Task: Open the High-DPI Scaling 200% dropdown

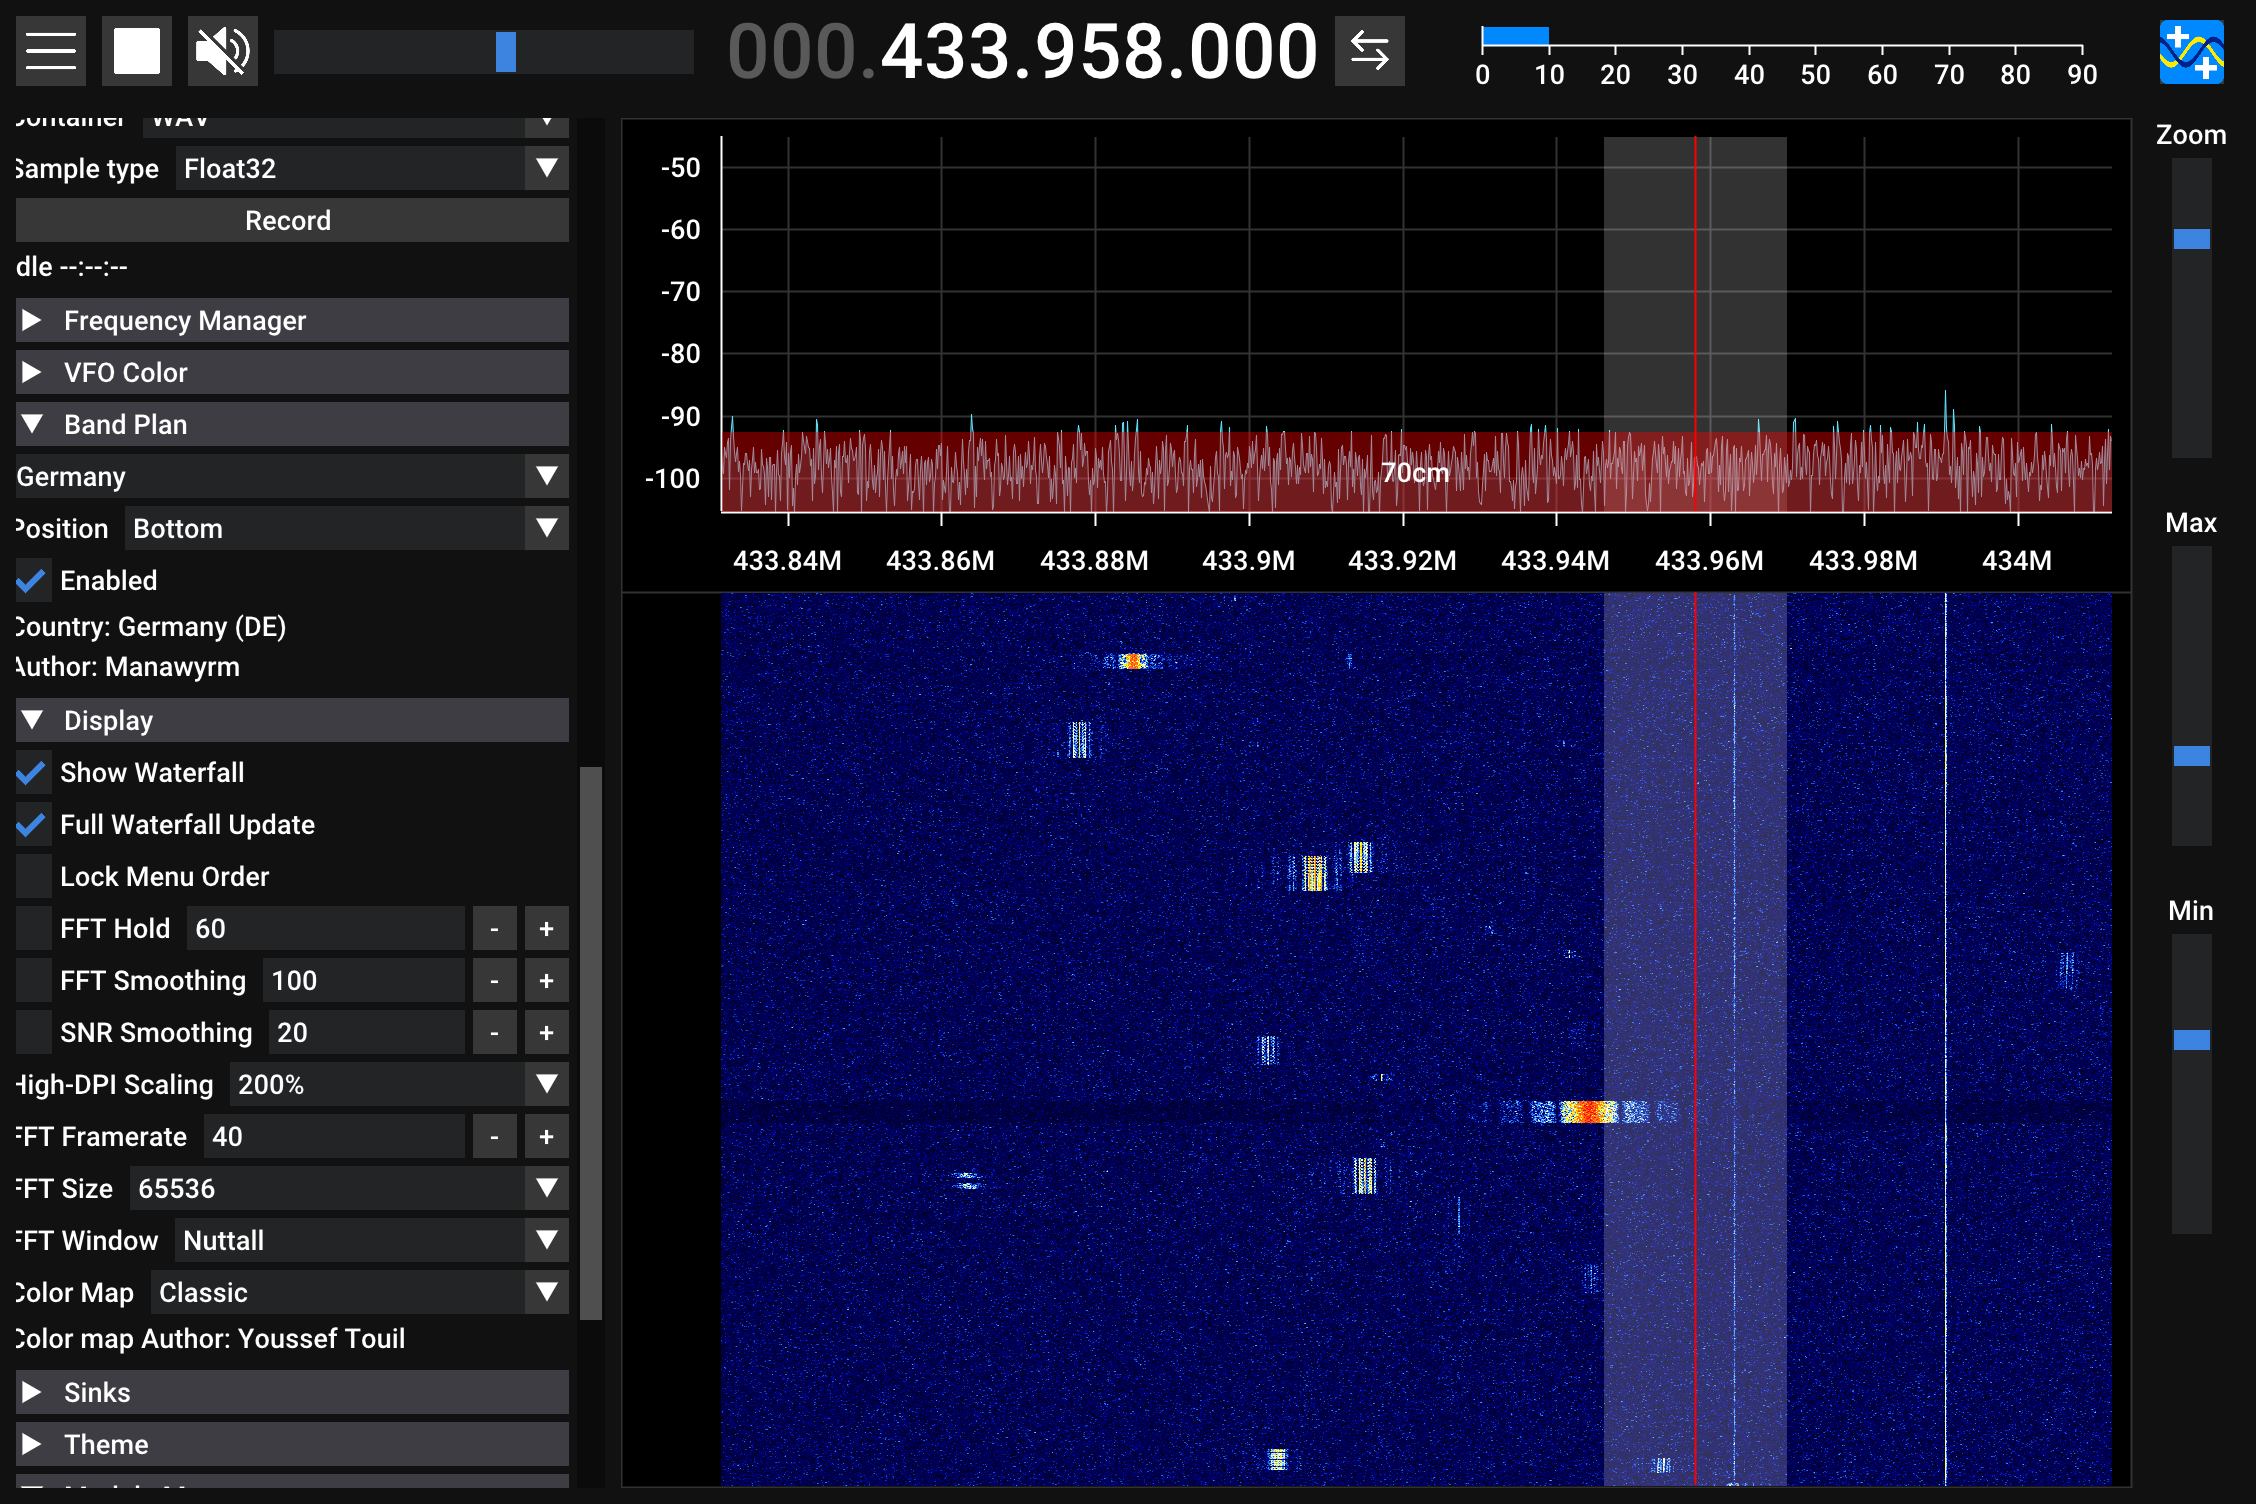Action: 399,1084
